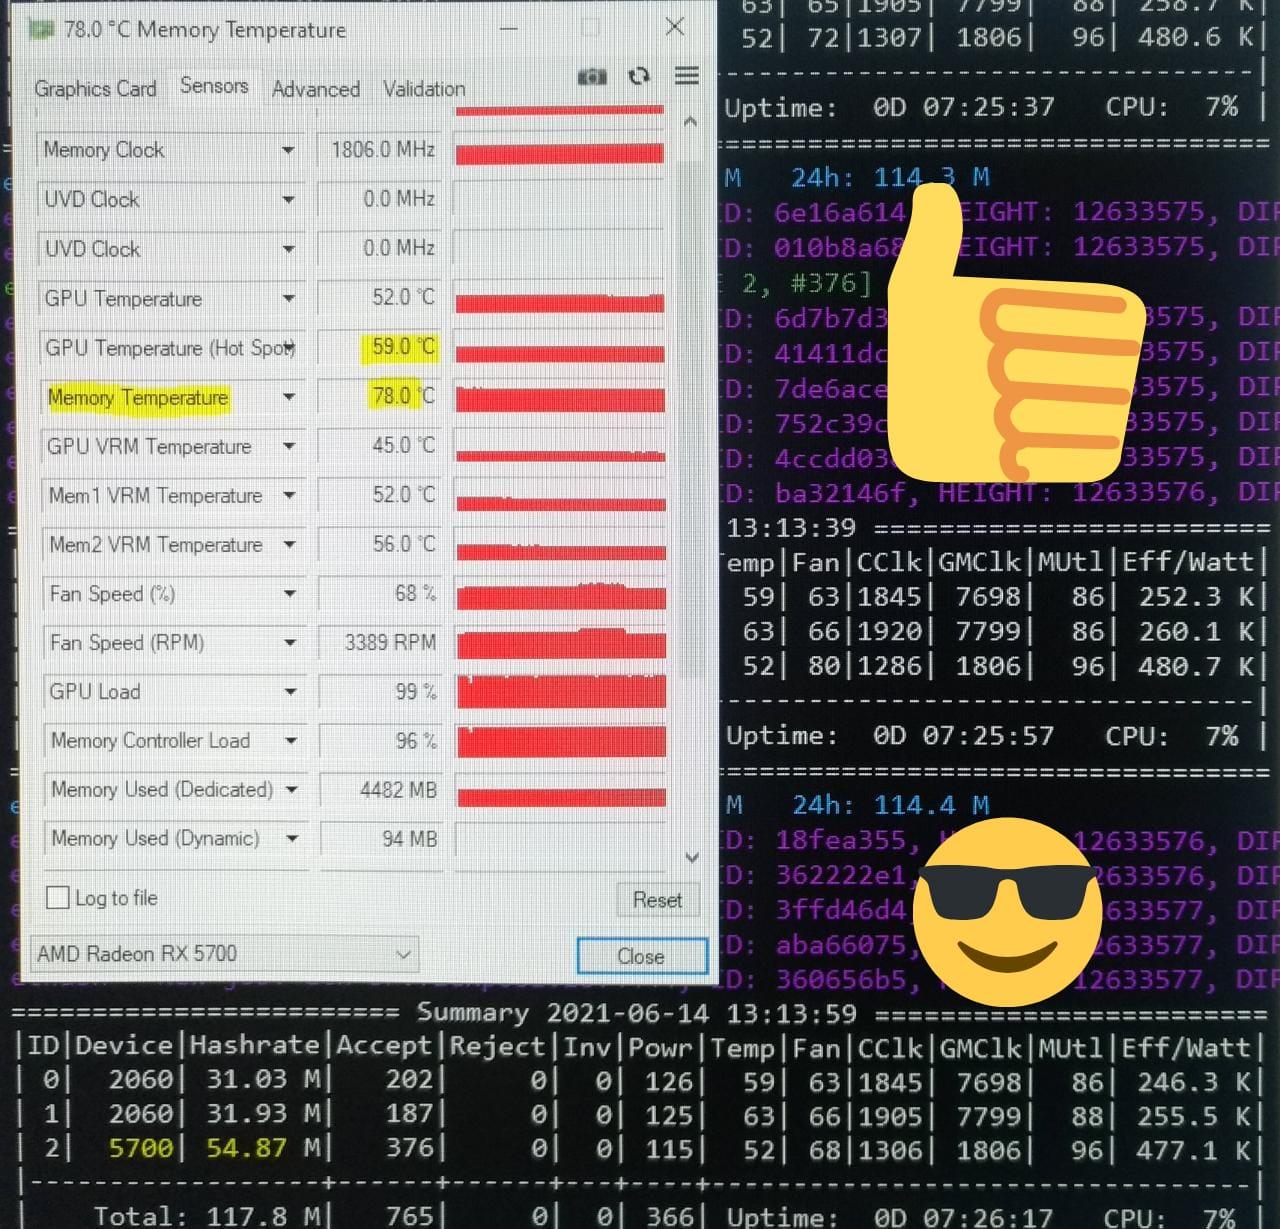Click the Eff/Watt header in summary table
1280x1229 pixels.
tap(1185, 1047)
